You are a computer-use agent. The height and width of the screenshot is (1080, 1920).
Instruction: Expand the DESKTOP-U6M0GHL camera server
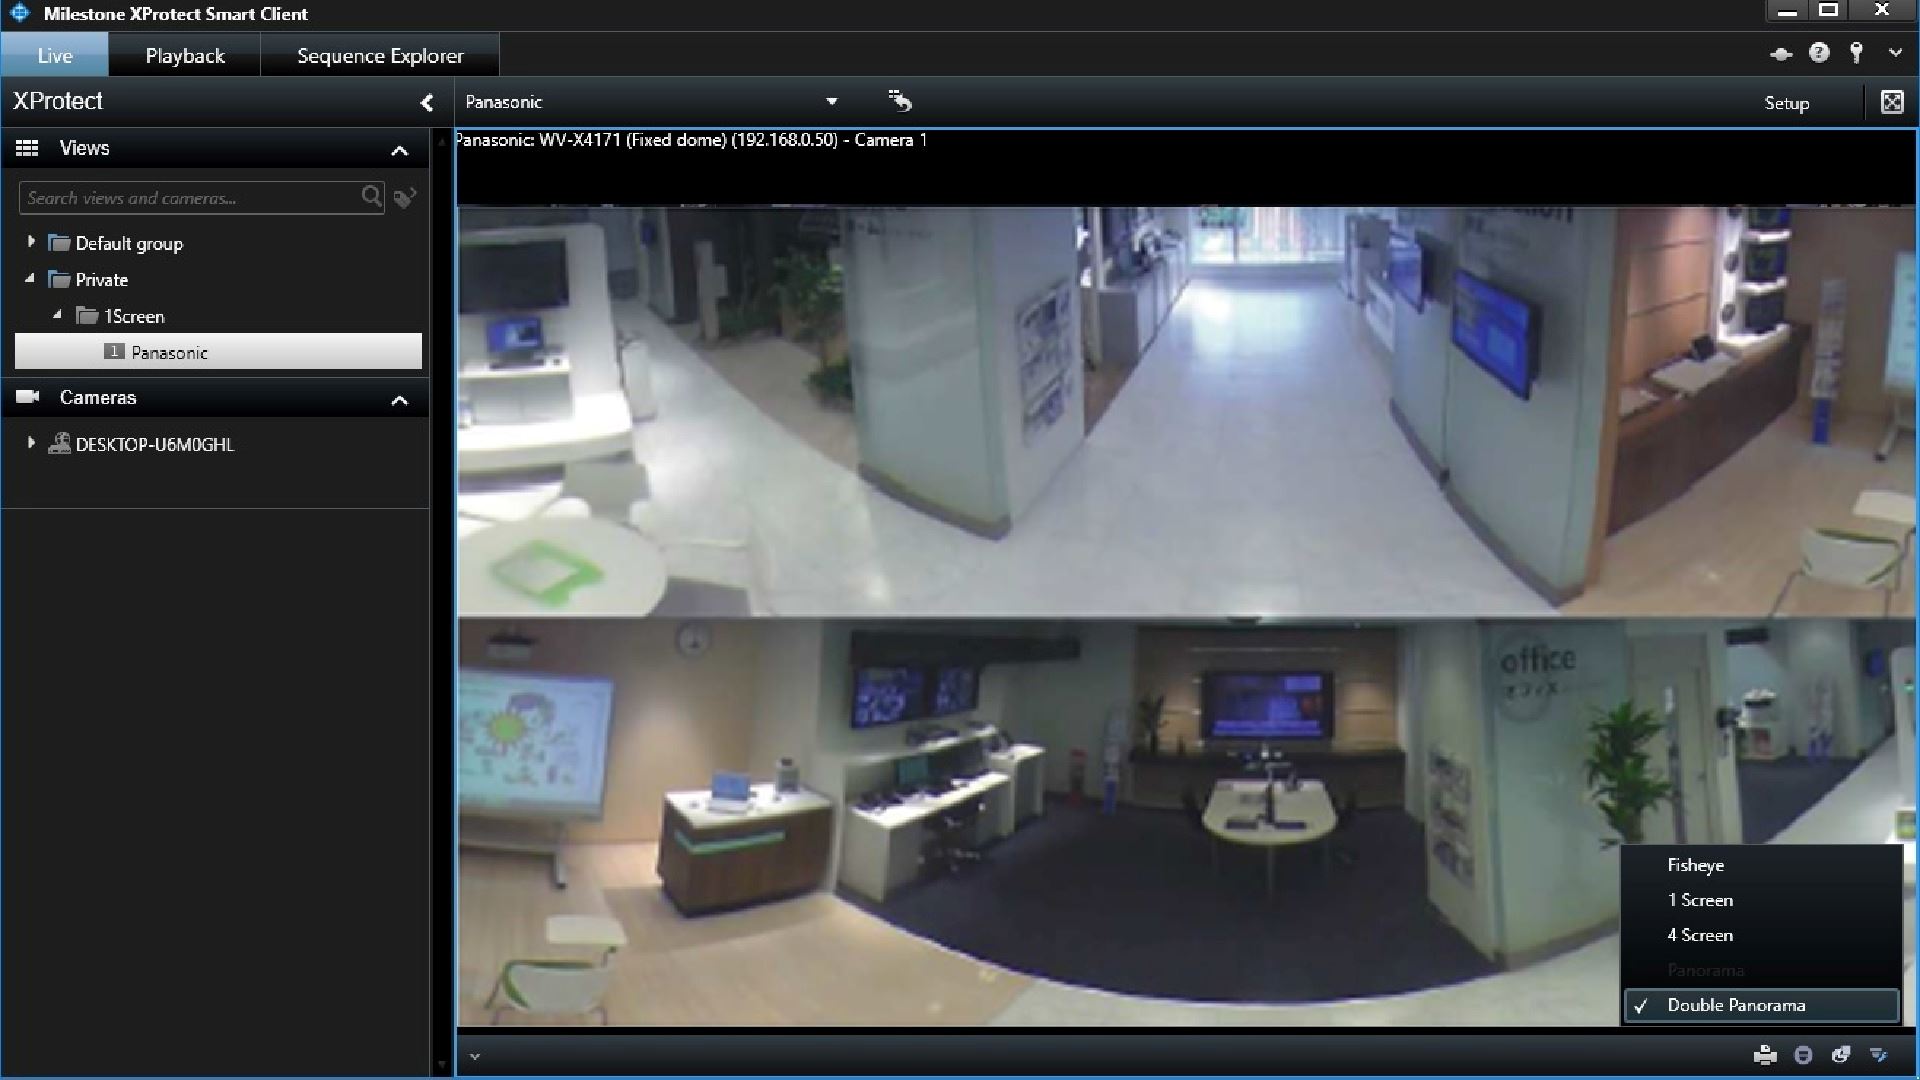(31, 443)
